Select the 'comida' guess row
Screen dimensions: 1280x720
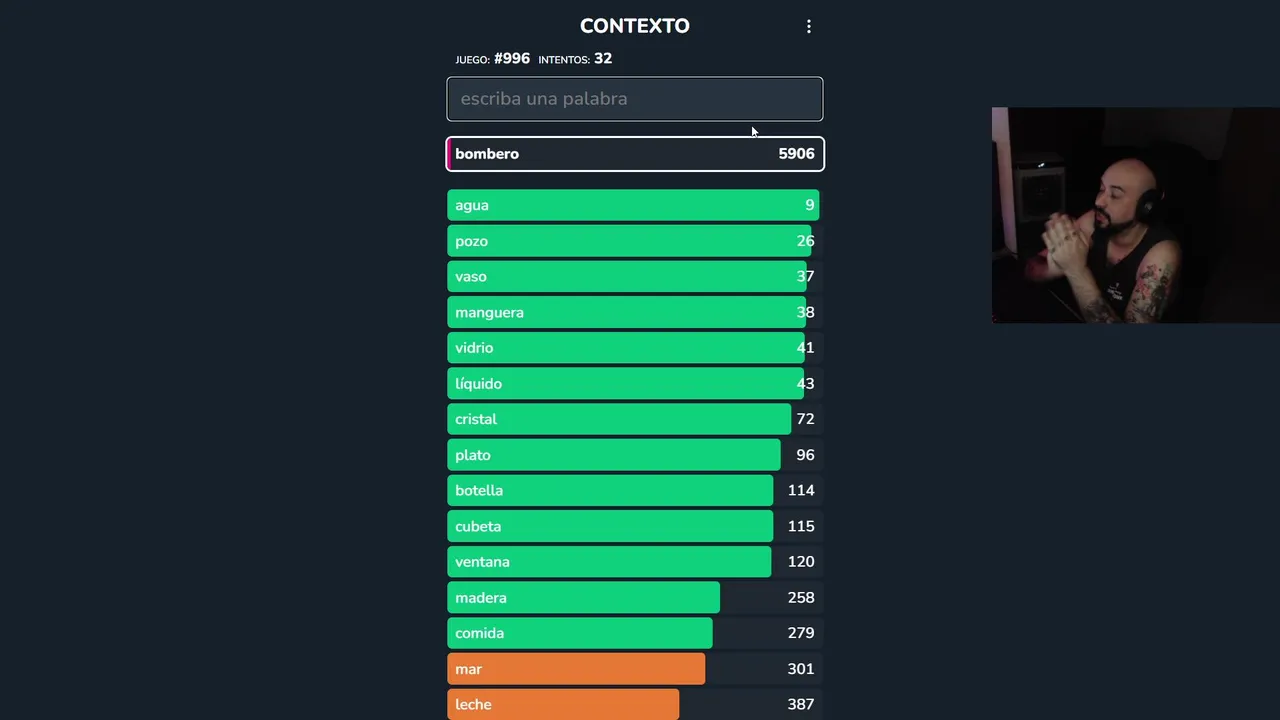[x=634, y=633]
